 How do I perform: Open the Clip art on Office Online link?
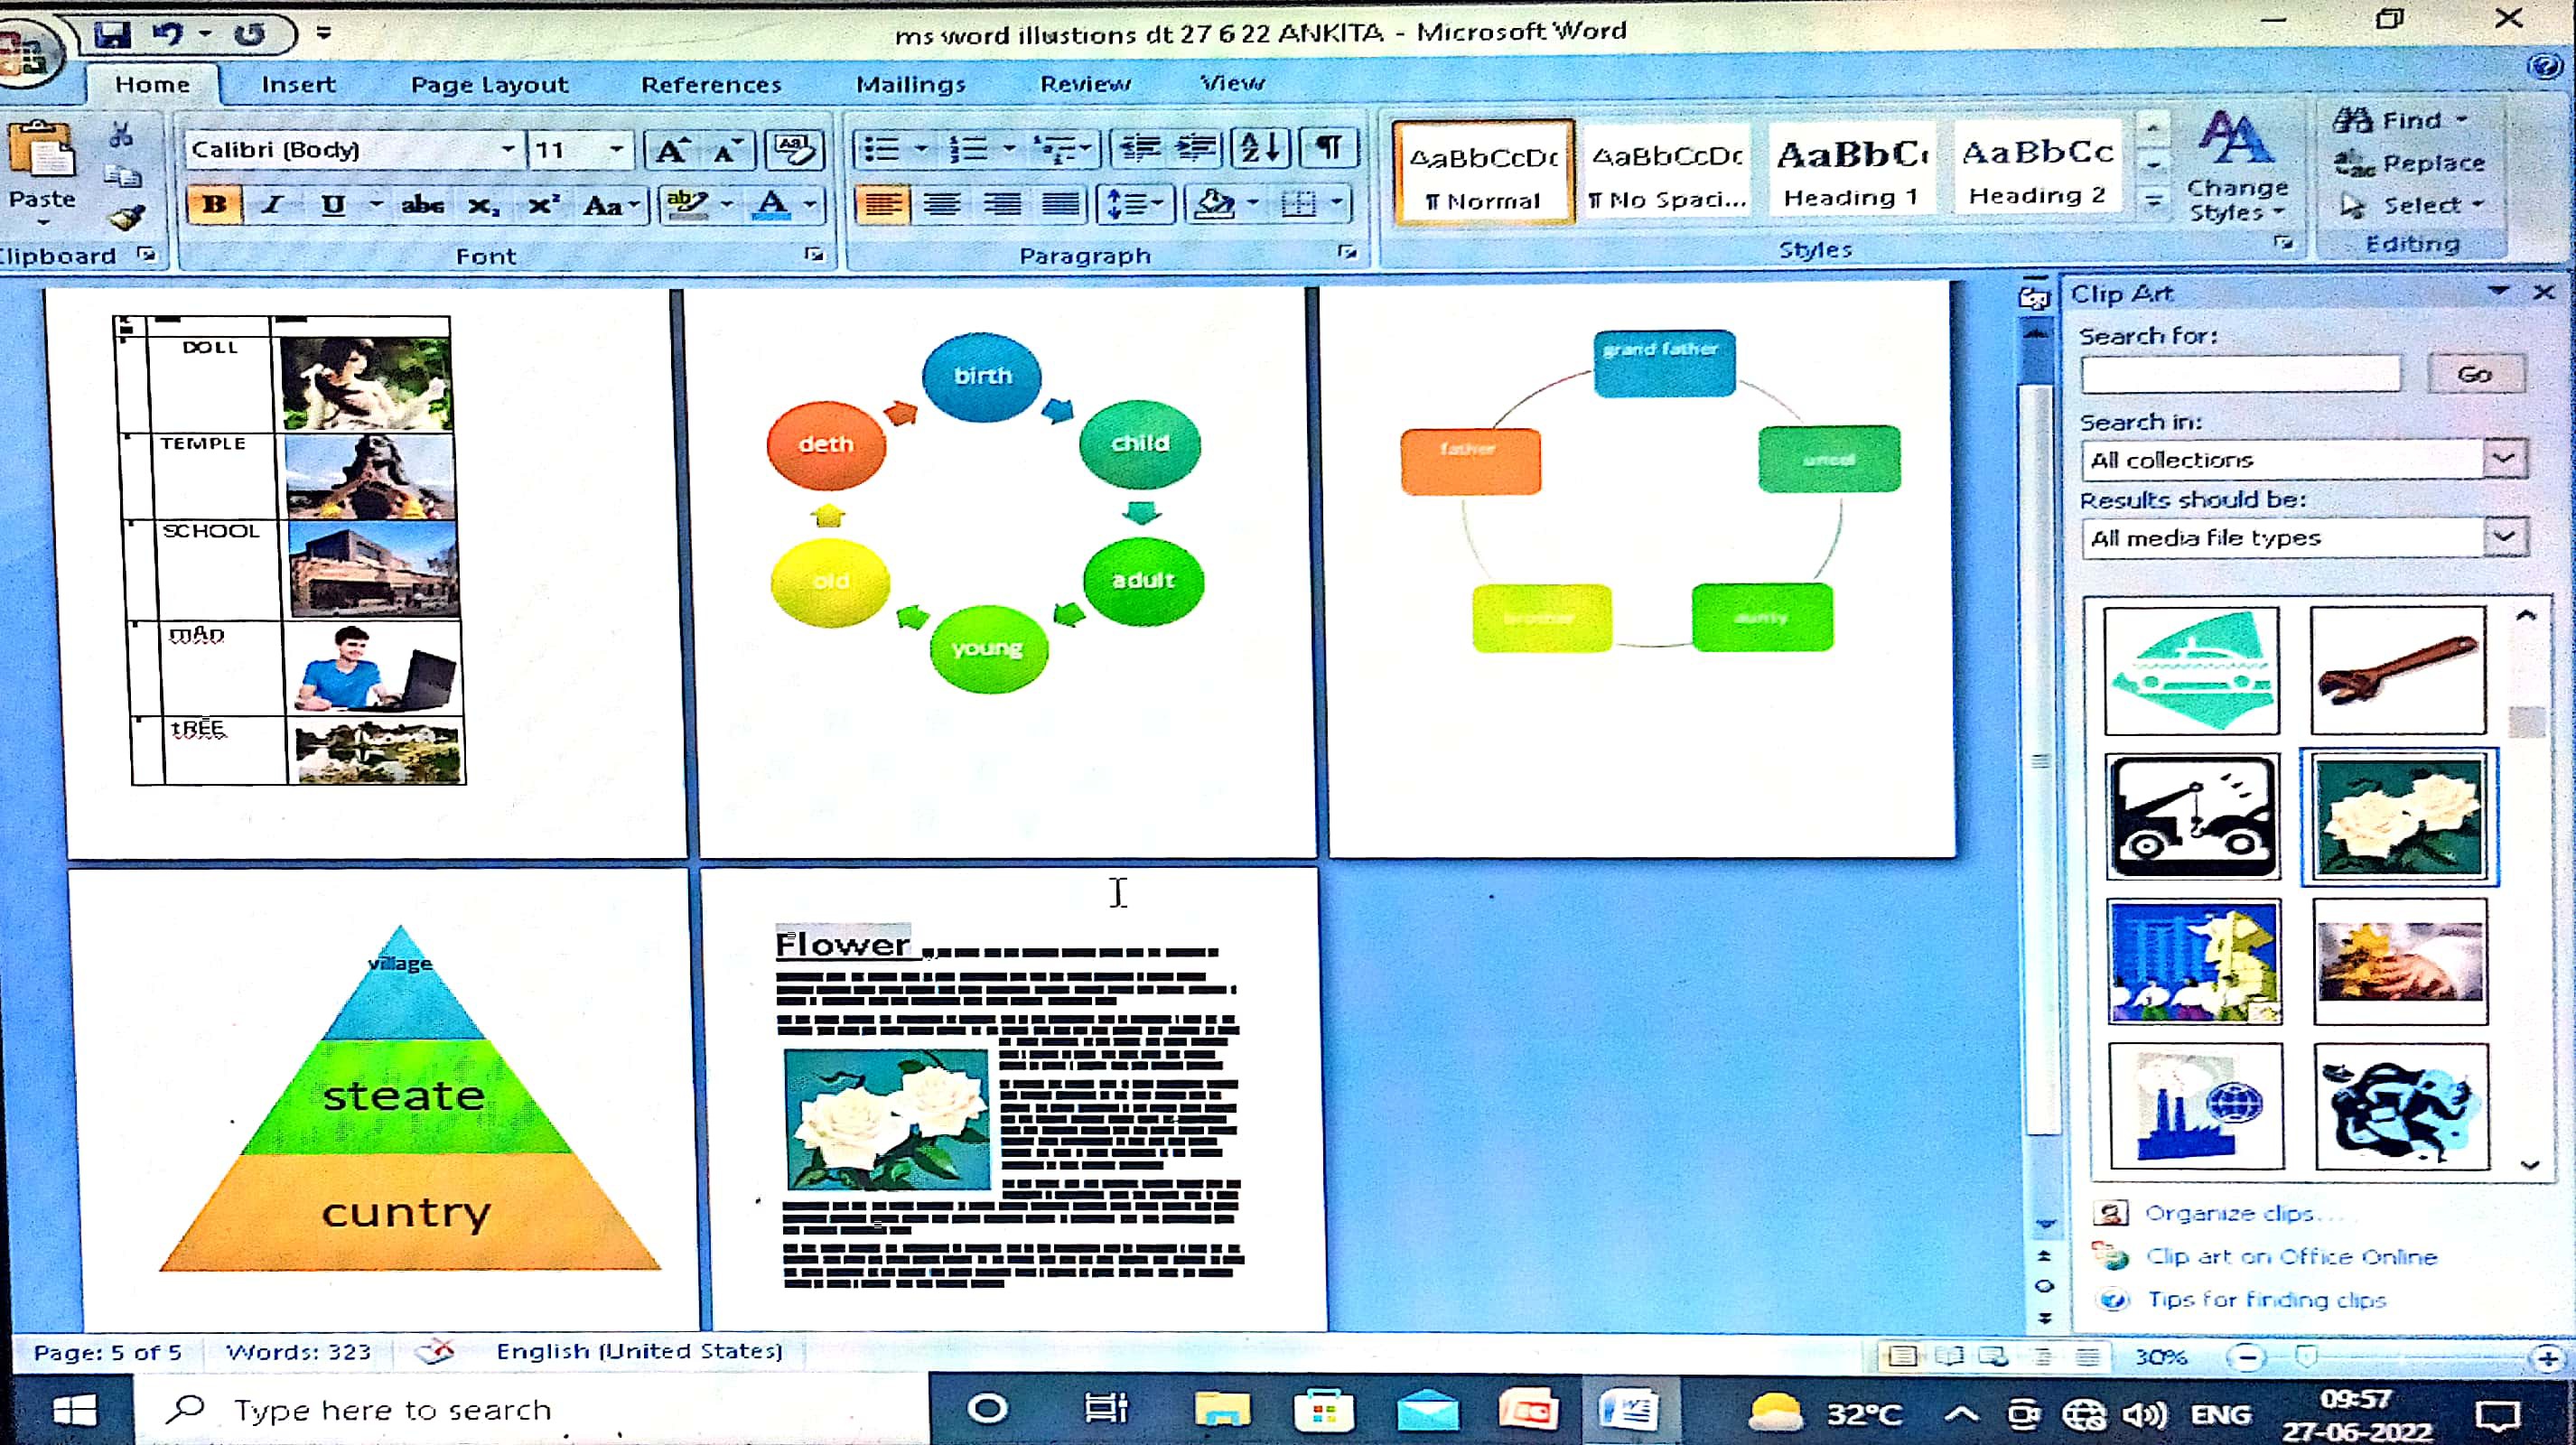pyautogui.click(x=2291, y=1257)
